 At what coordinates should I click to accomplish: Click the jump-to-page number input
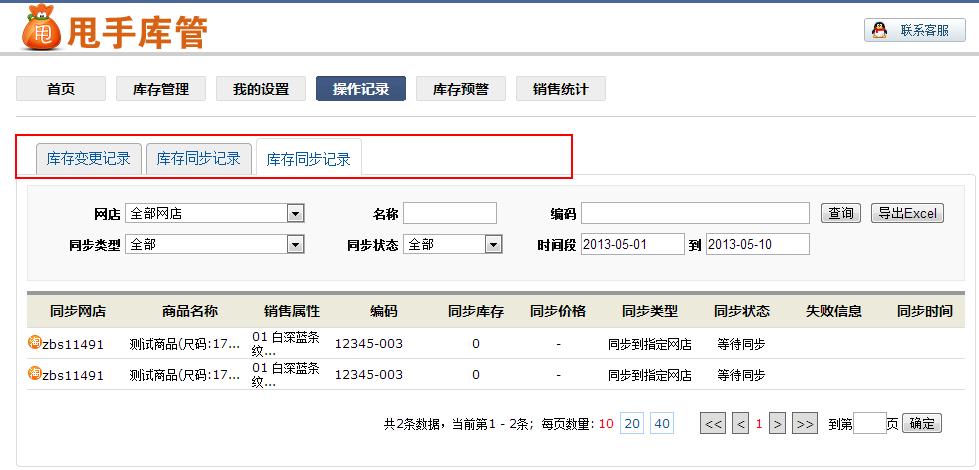coord(870,423)
